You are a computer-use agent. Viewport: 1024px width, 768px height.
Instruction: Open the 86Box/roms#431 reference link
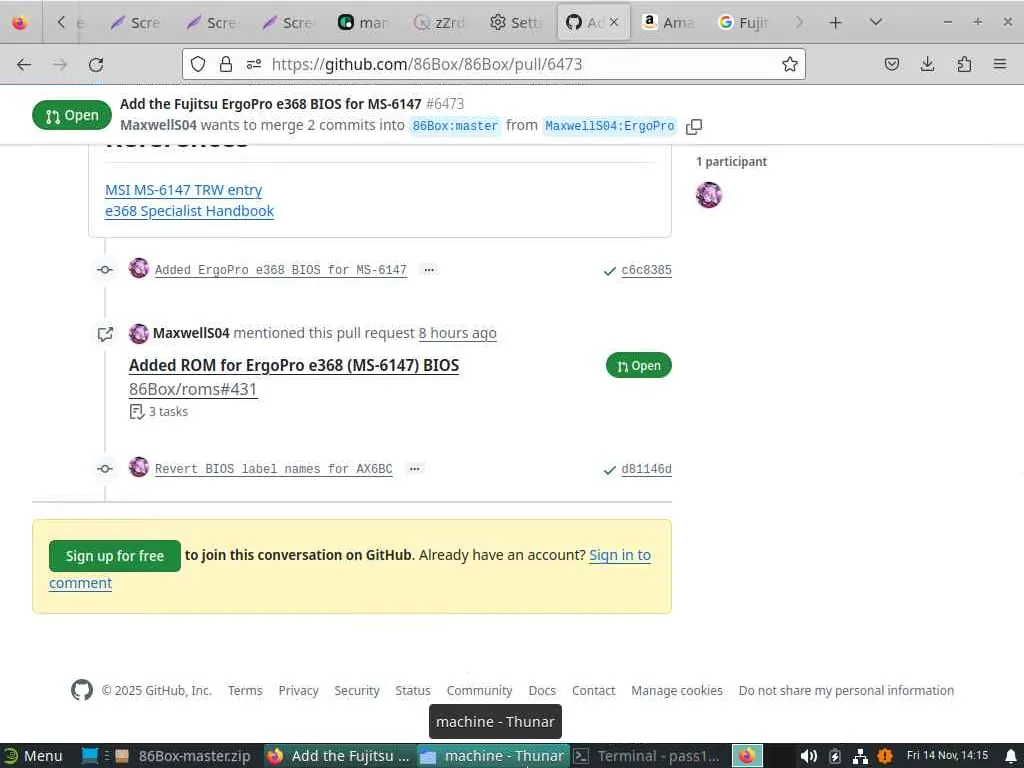click(x=193, y=389)
